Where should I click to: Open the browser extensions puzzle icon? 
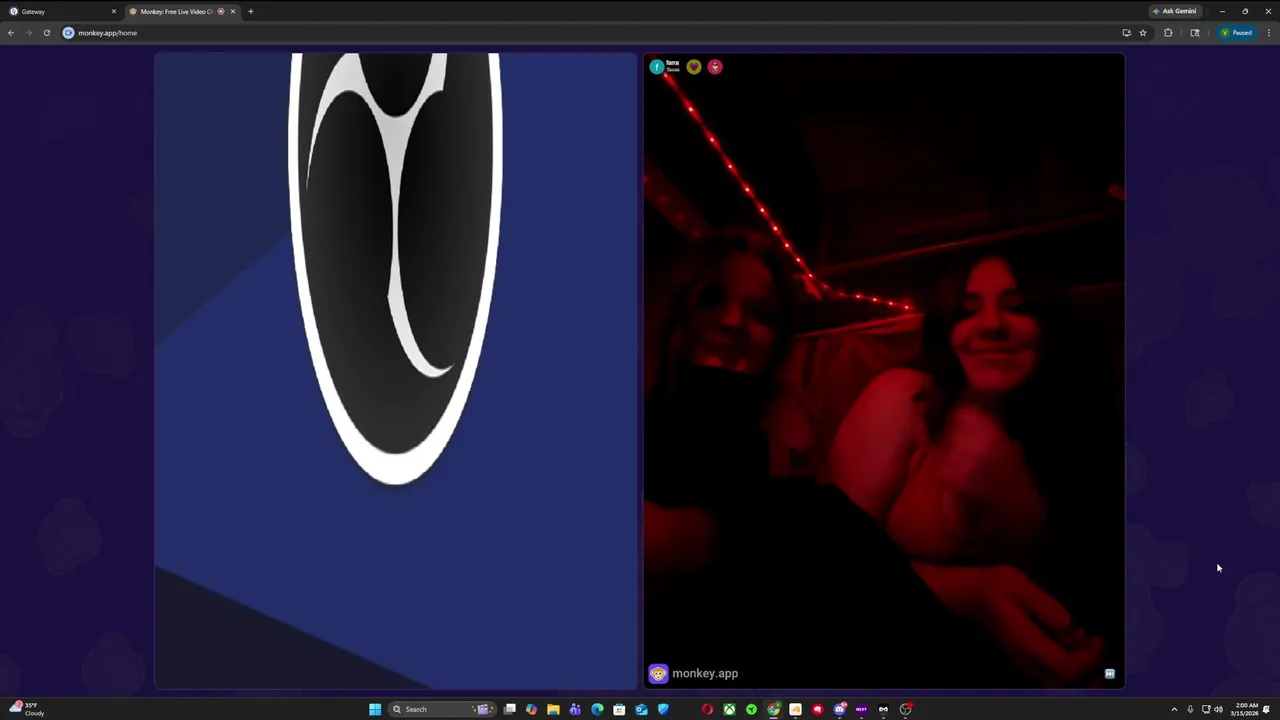point(1168,33)
